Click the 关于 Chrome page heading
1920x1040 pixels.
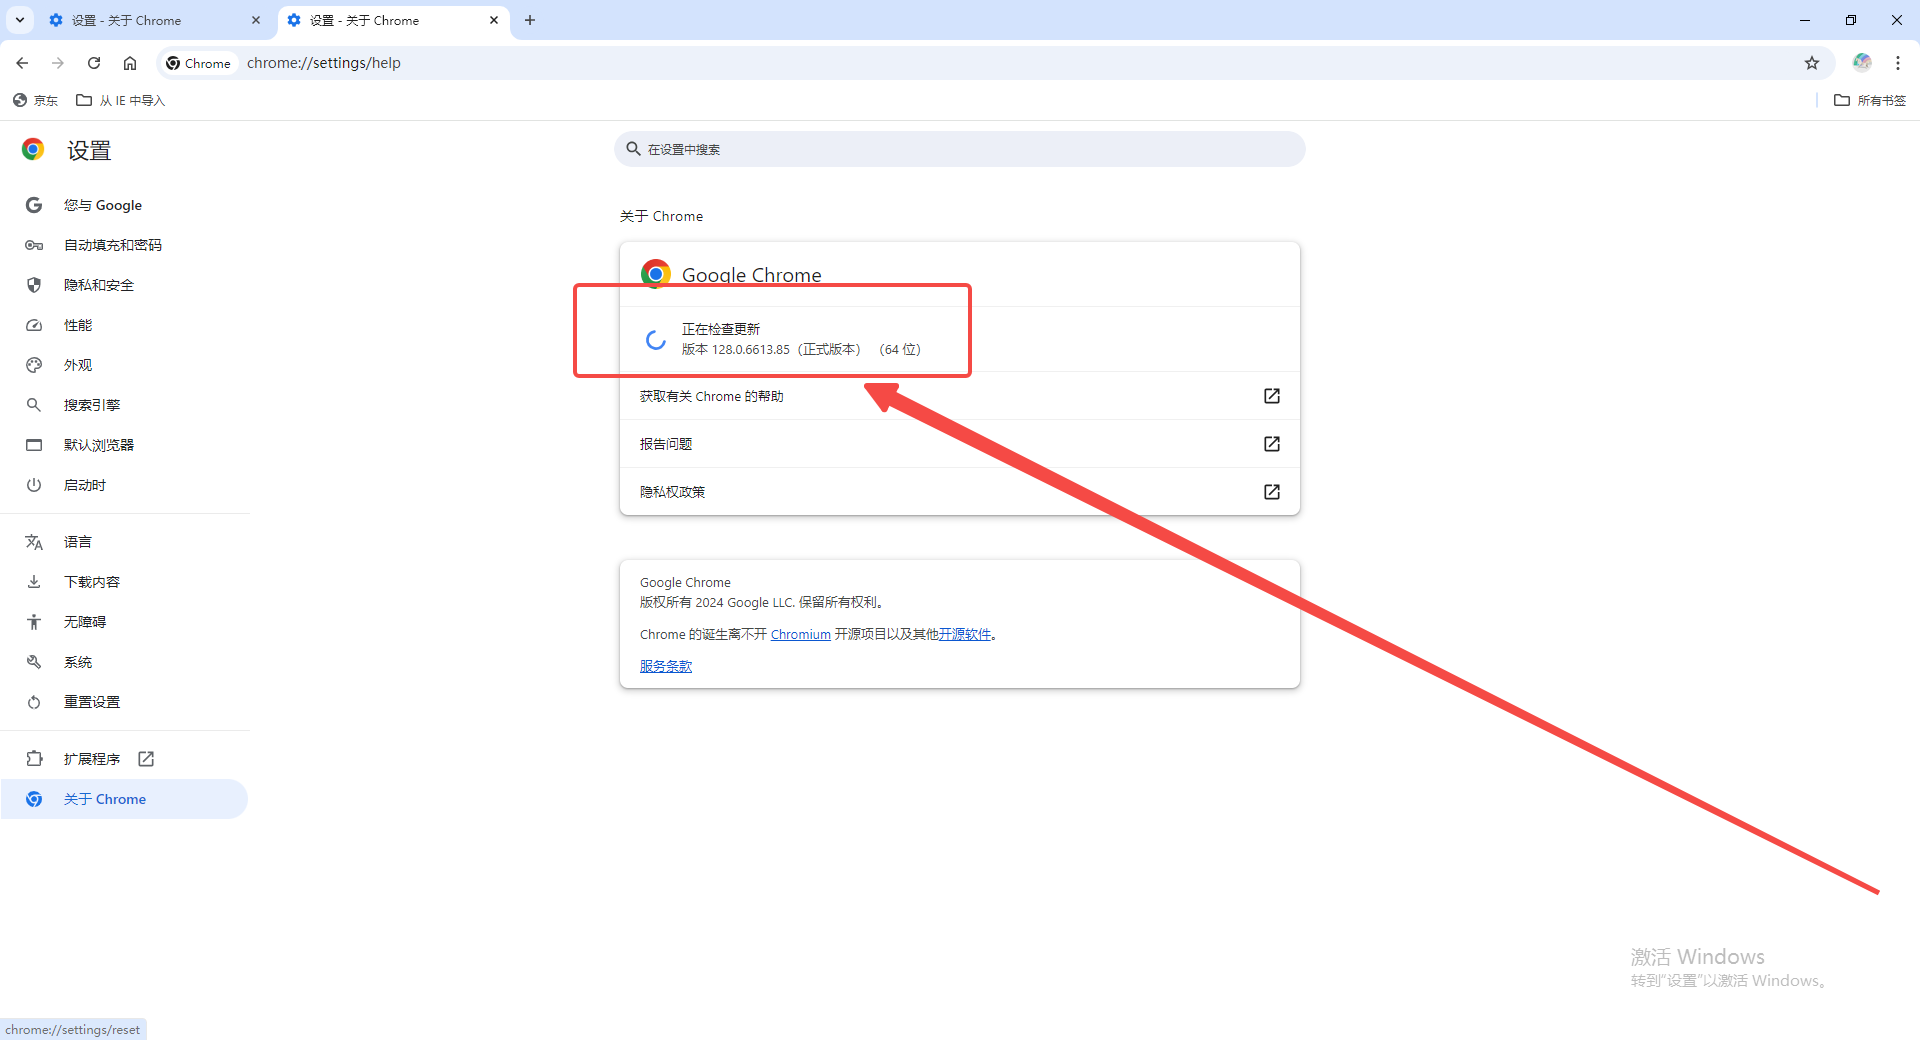coord(661,216)
